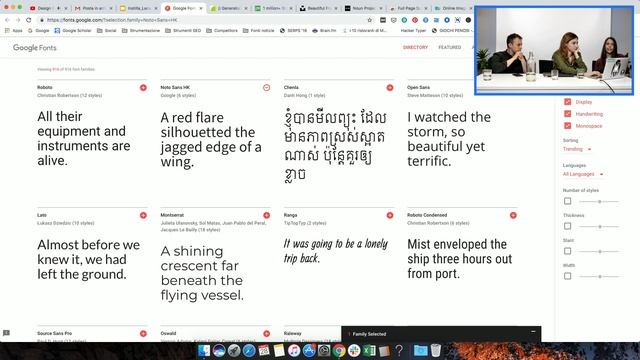Viewport: 640px width, 360px height.
Task: Open the All Languages dropdown
Action: 583,174
